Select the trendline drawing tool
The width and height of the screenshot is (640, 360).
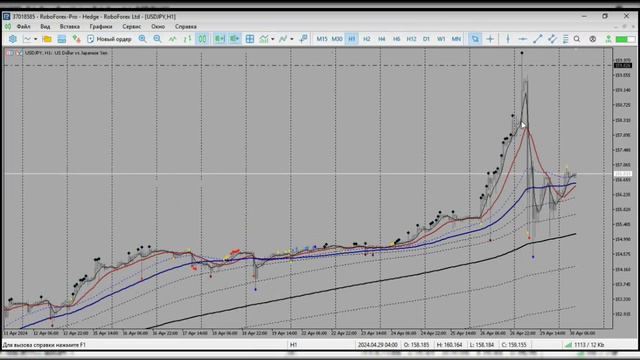point(538,39)
